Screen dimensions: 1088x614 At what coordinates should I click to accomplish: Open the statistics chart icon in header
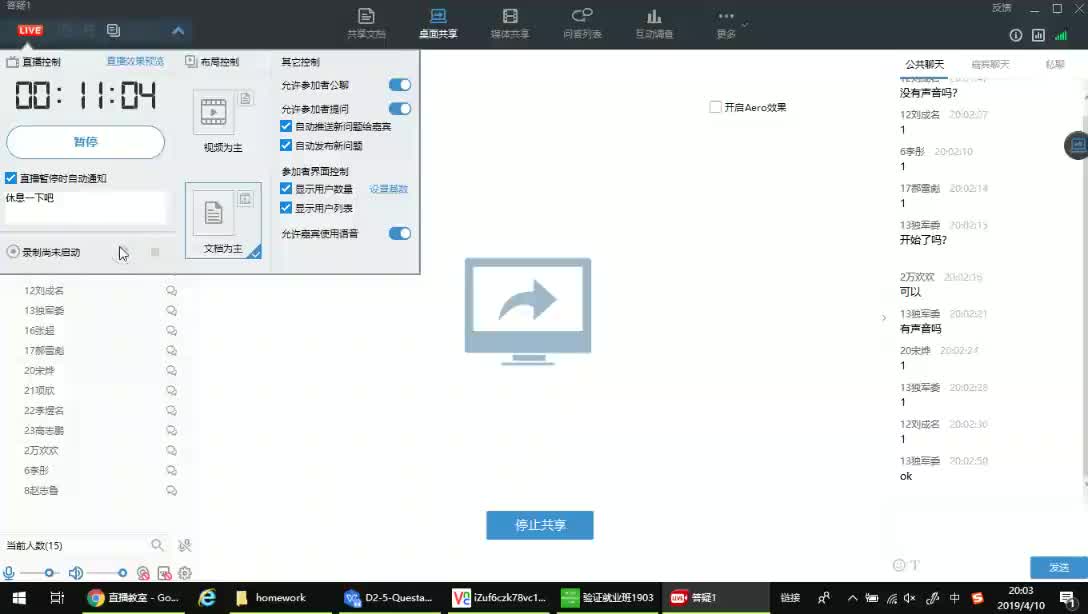[x=1038, y=35]
